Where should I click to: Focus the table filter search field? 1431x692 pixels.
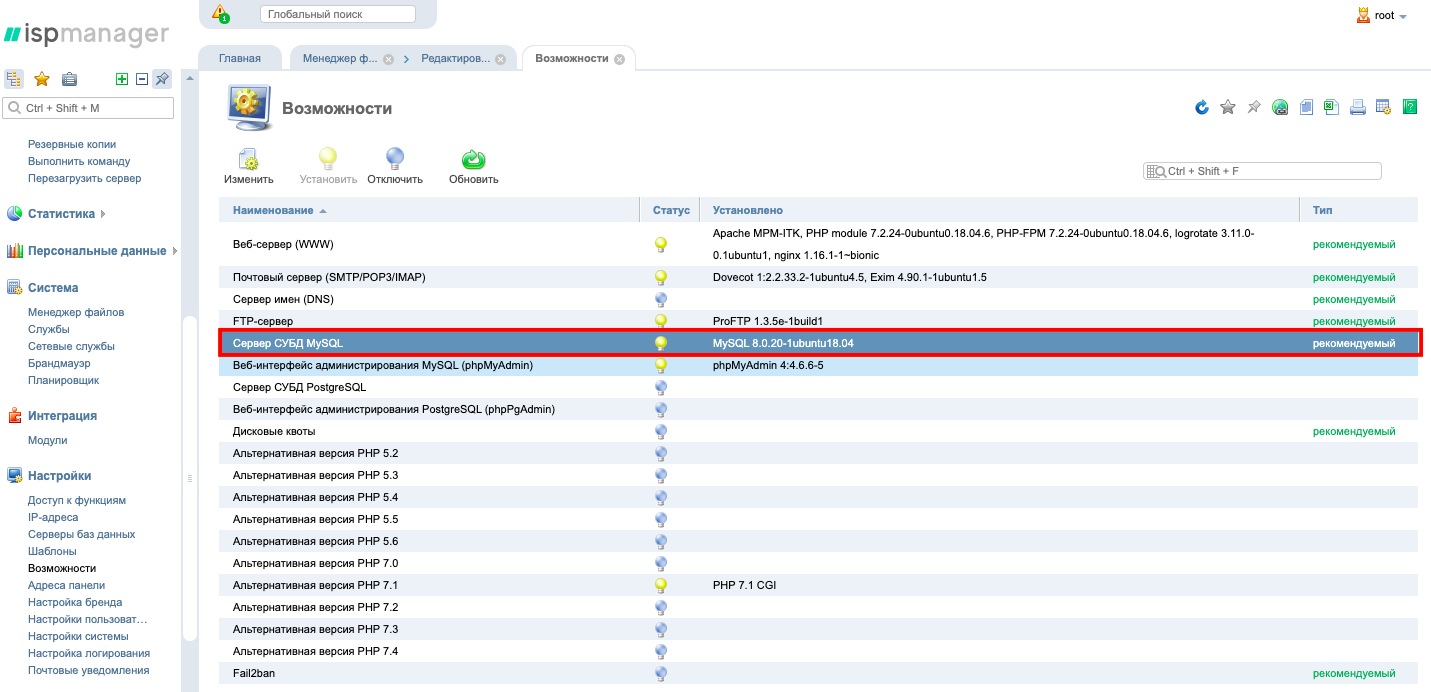(1262, 171)
